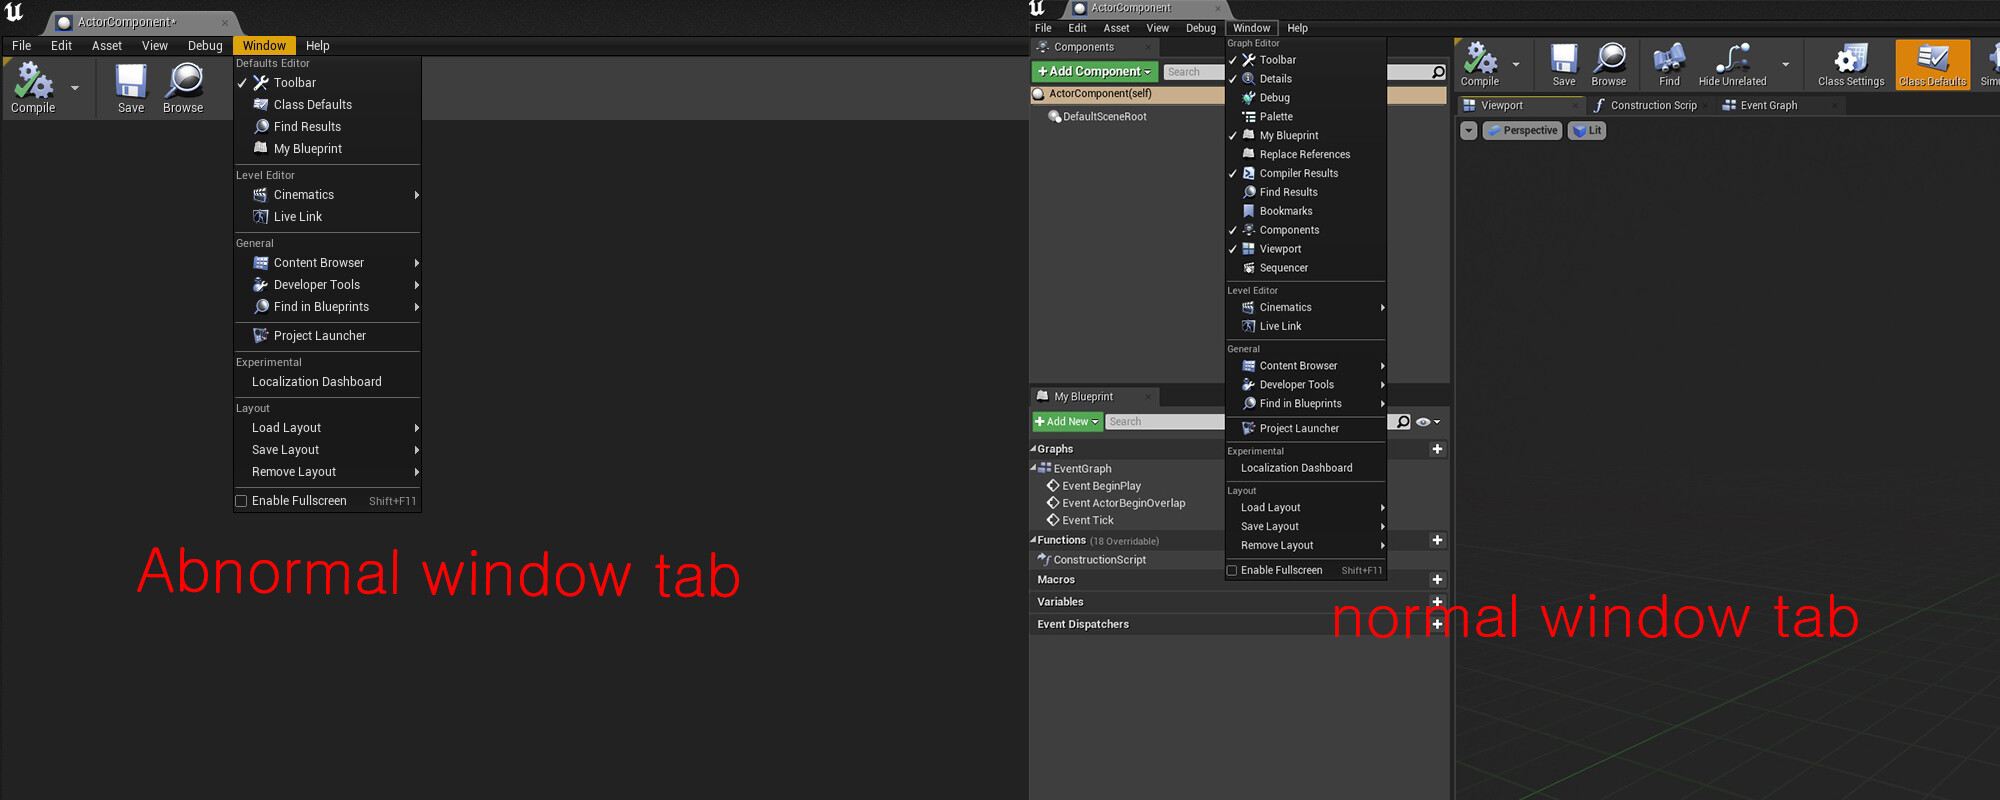The image size is (2000, 800).
Task: Click the Debug bug icon entry in the right Window menu
Action: [x=1306, y=98]
